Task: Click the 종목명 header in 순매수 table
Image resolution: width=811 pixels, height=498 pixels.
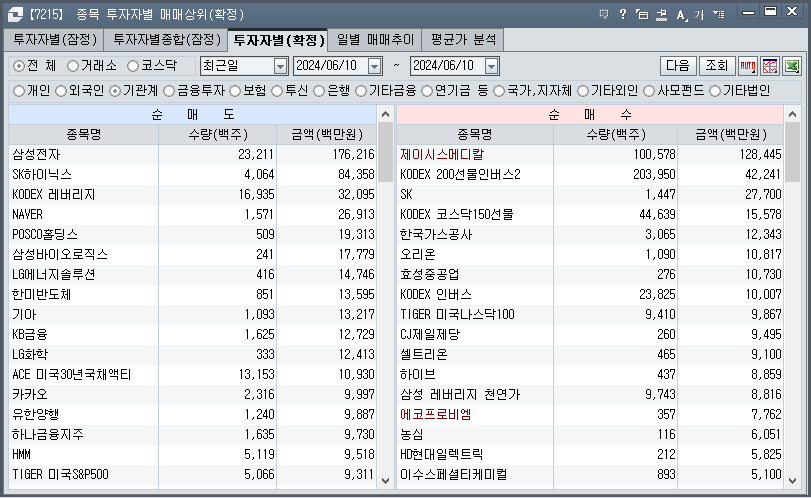Action: (x=475, y=134)
